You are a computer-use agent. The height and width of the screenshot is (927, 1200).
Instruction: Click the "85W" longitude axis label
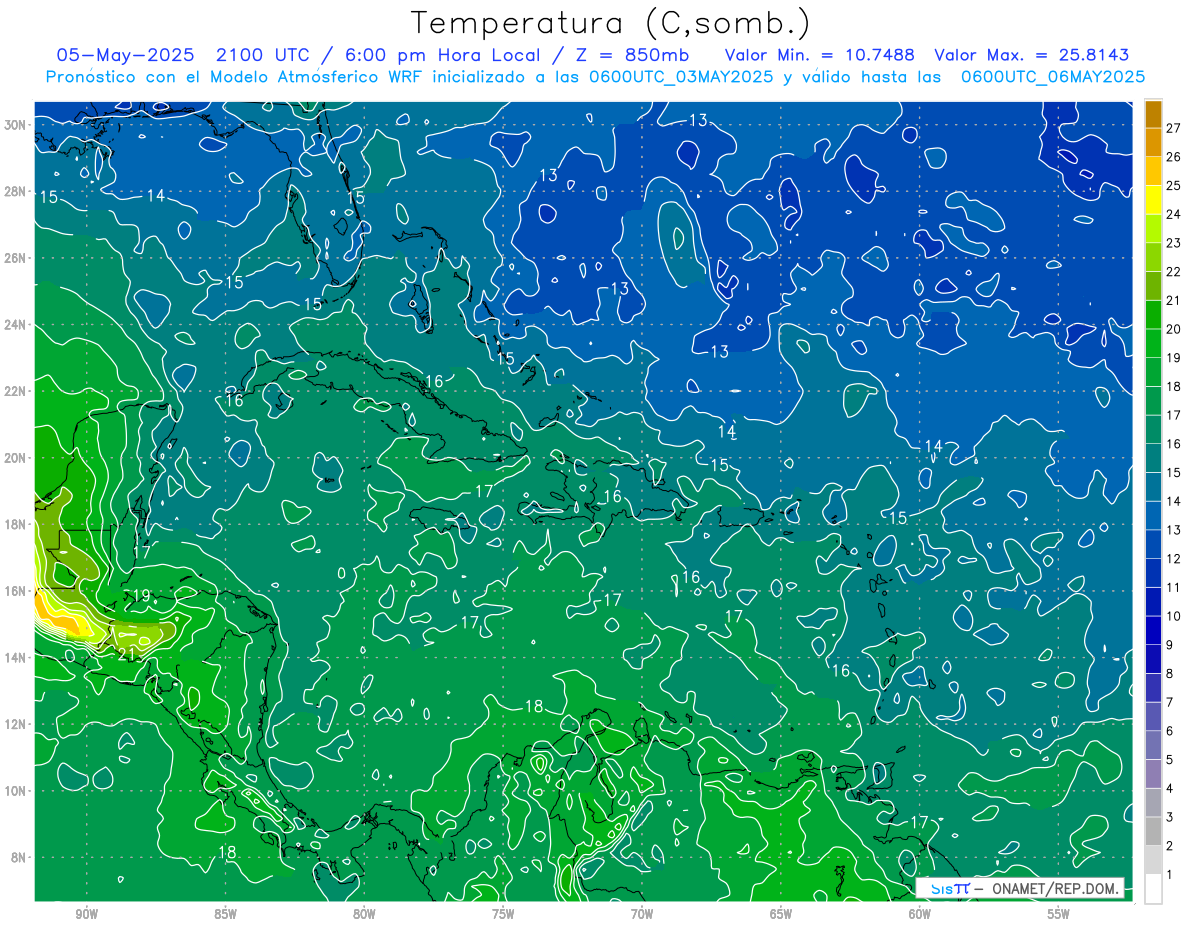point(225,914)
